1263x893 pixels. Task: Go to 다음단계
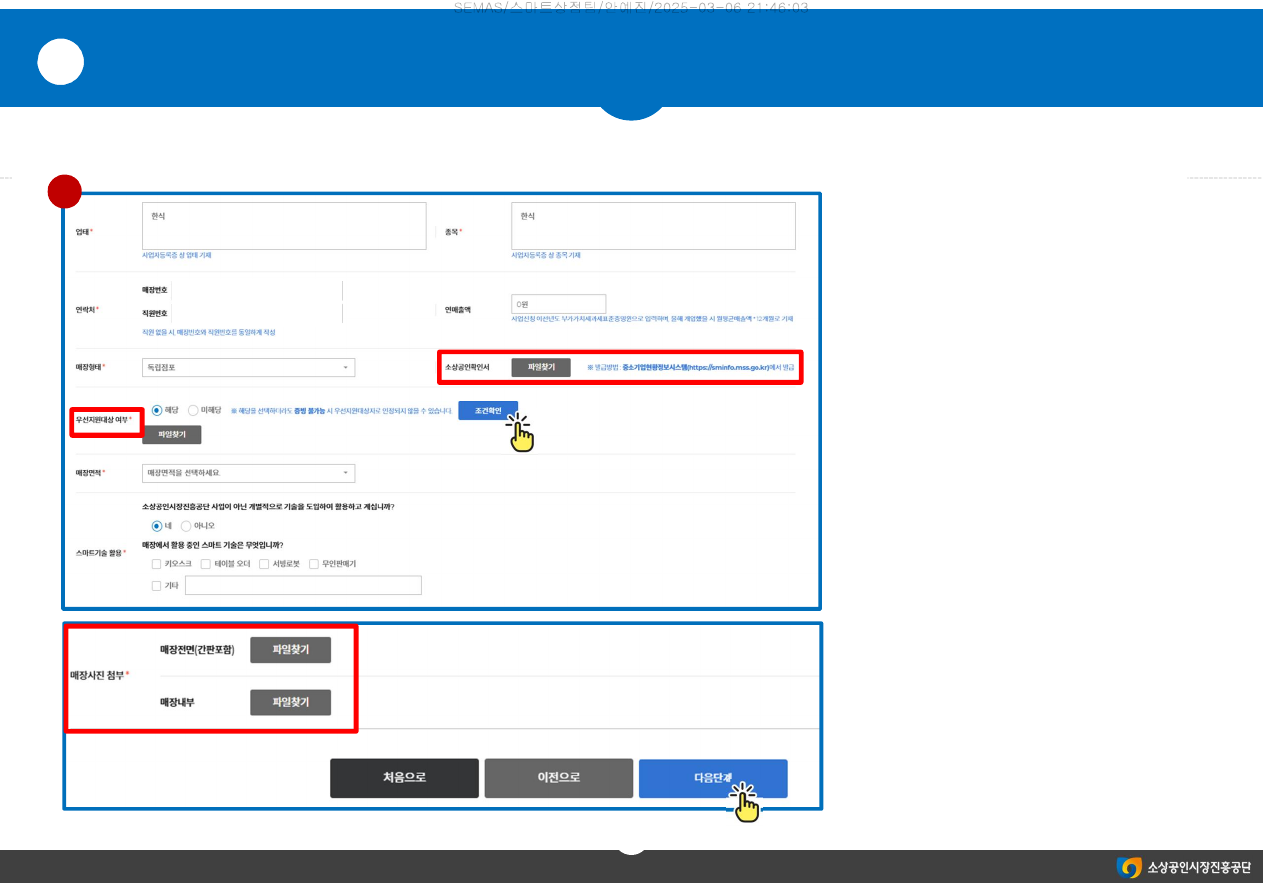(x=713, y=778)
